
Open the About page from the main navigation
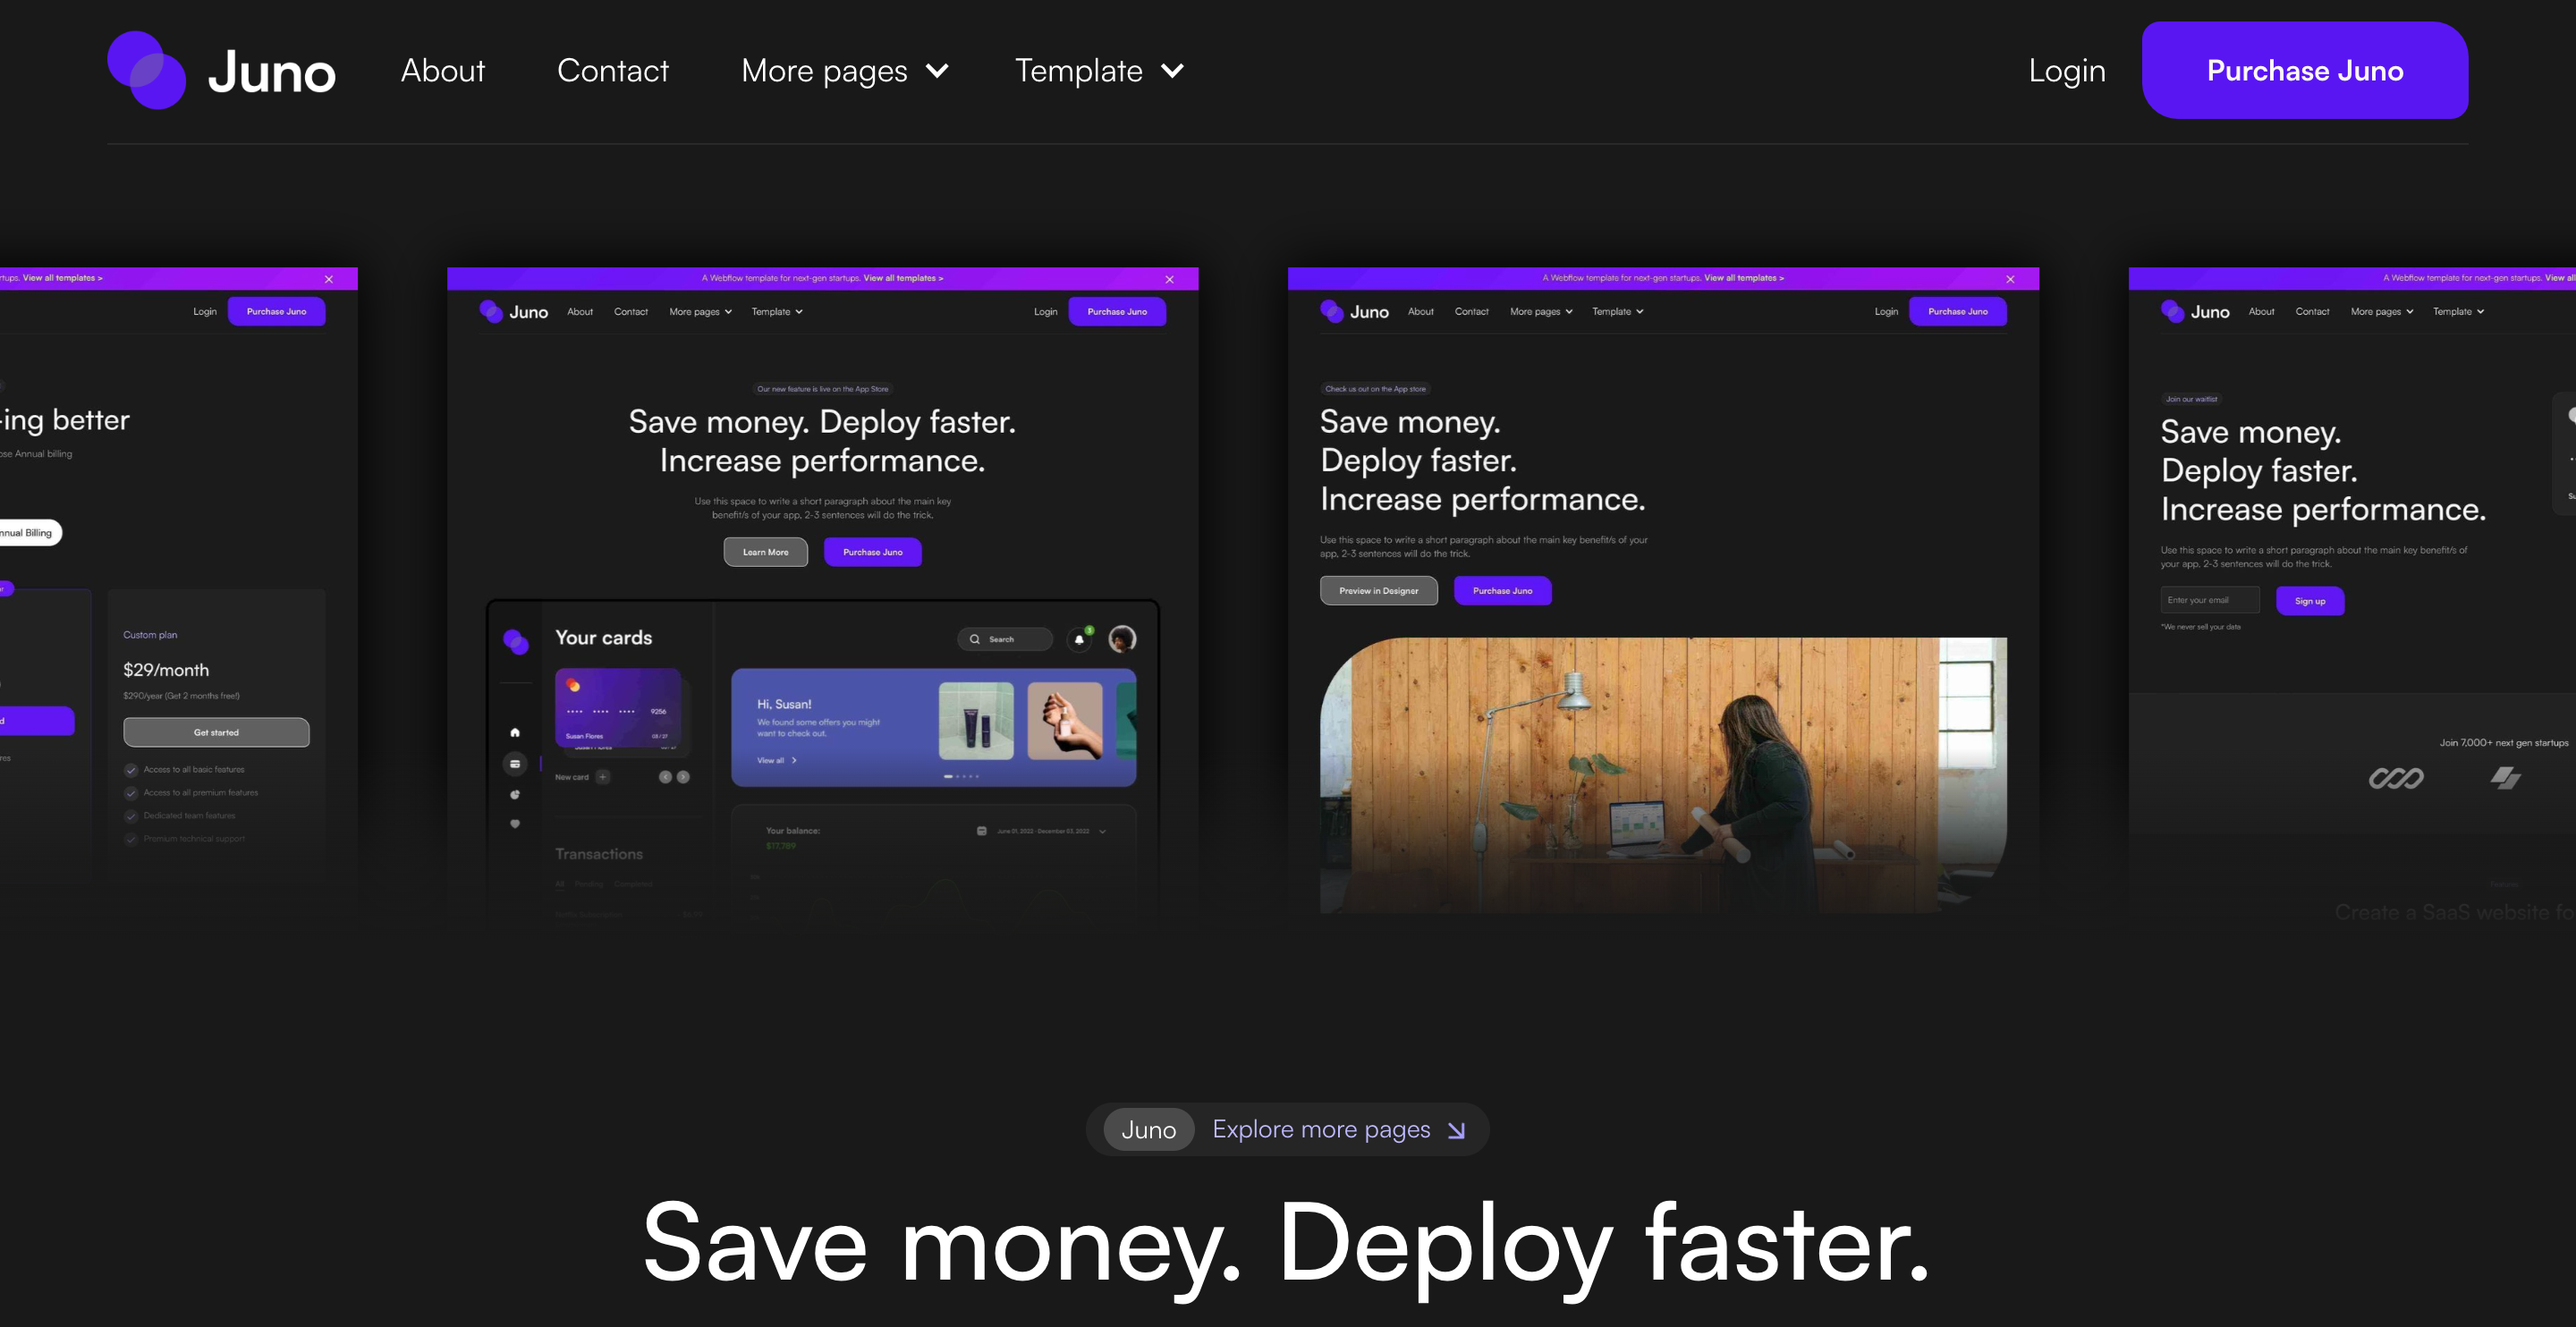(442, 70)
